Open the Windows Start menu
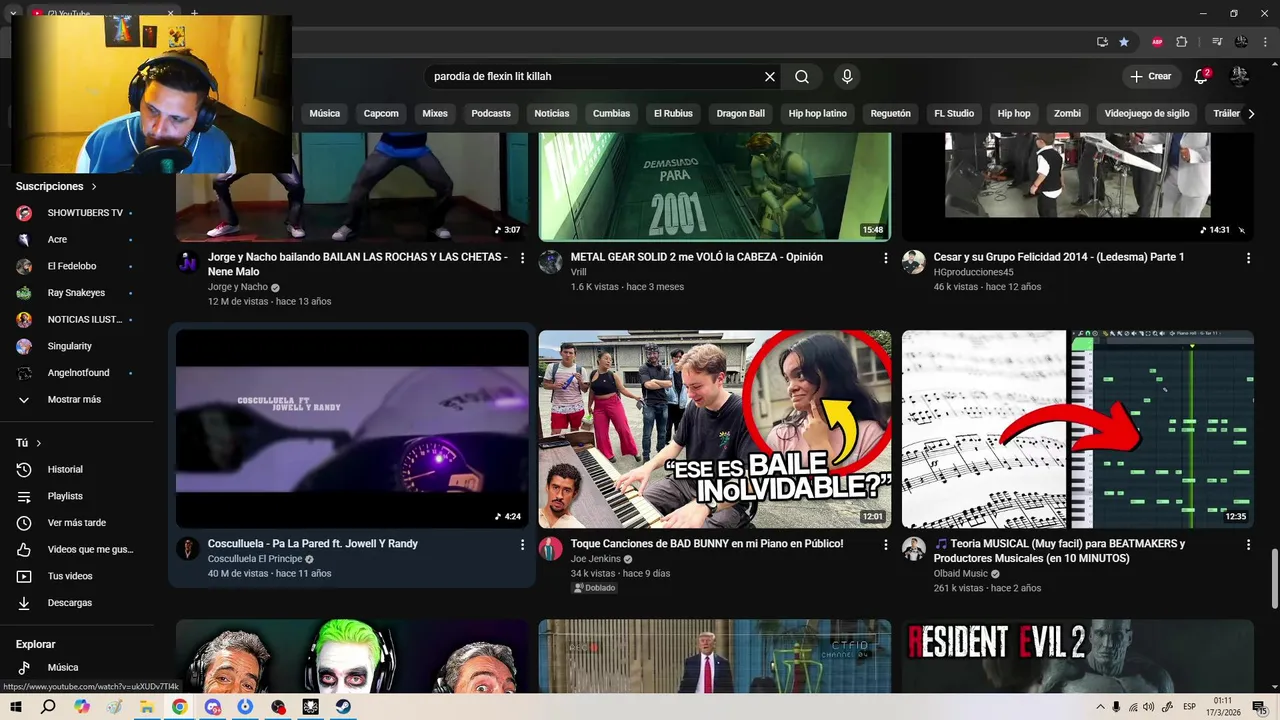This screenshot has width=1280, height=720. coord(16,707)
